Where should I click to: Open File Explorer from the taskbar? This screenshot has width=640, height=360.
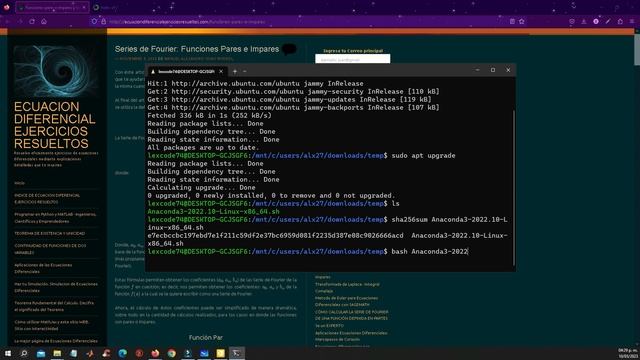[x=57, y=353]
